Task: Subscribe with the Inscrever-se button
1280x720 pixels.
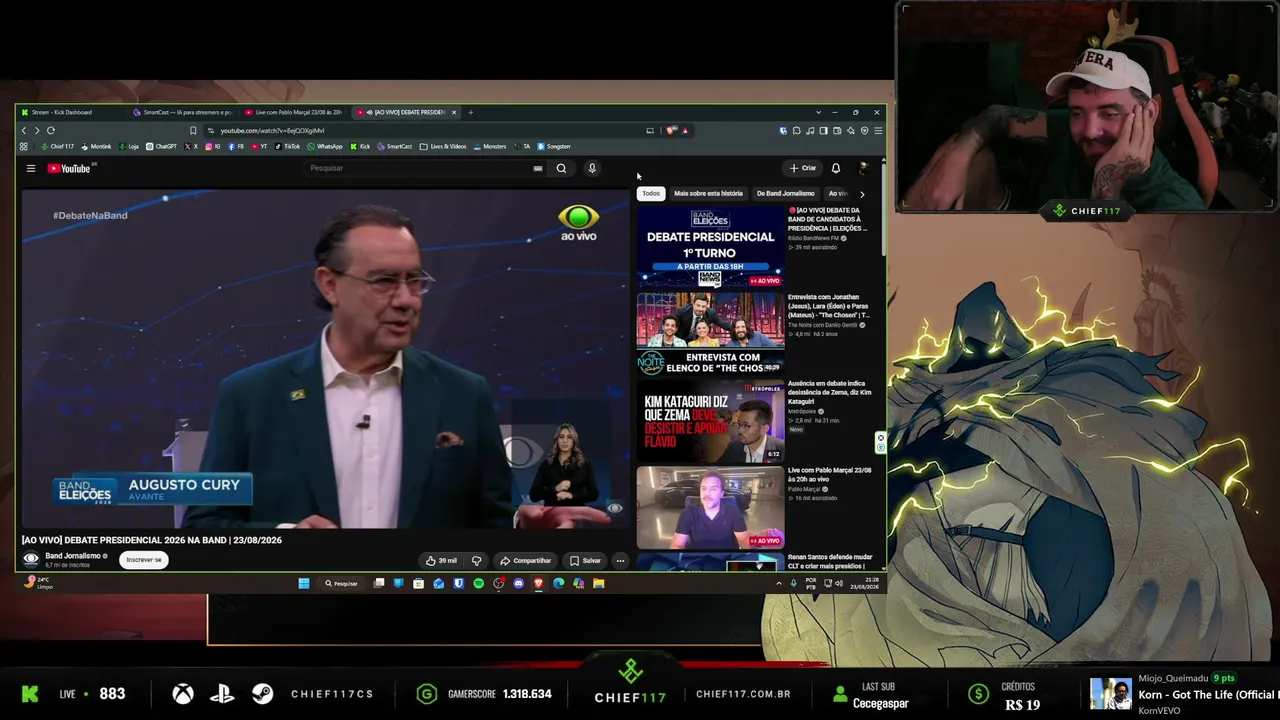Action: coord(144,560)
